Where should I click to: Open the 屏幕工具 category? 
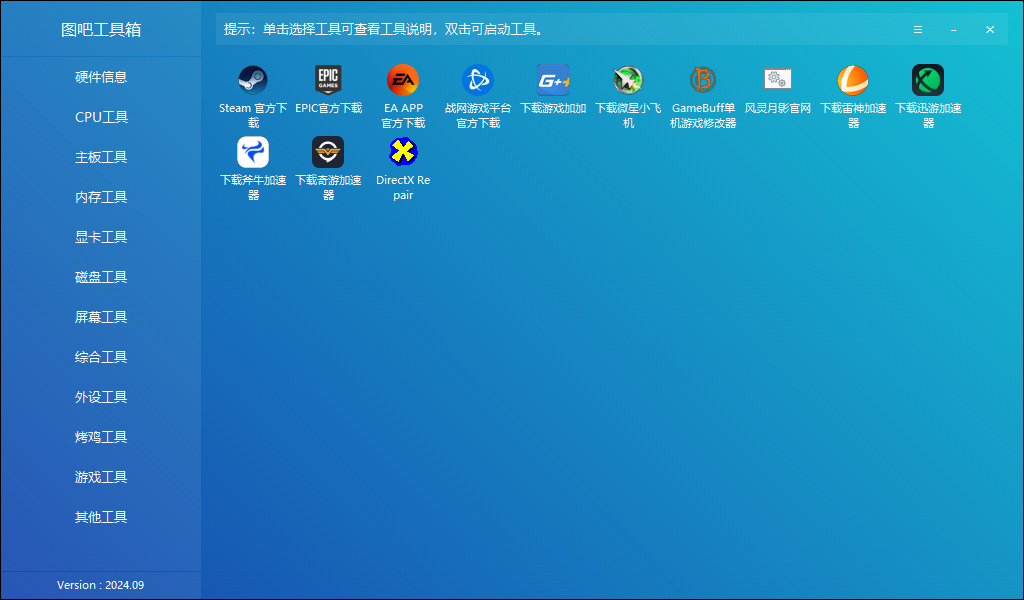[x=101, y=317]
